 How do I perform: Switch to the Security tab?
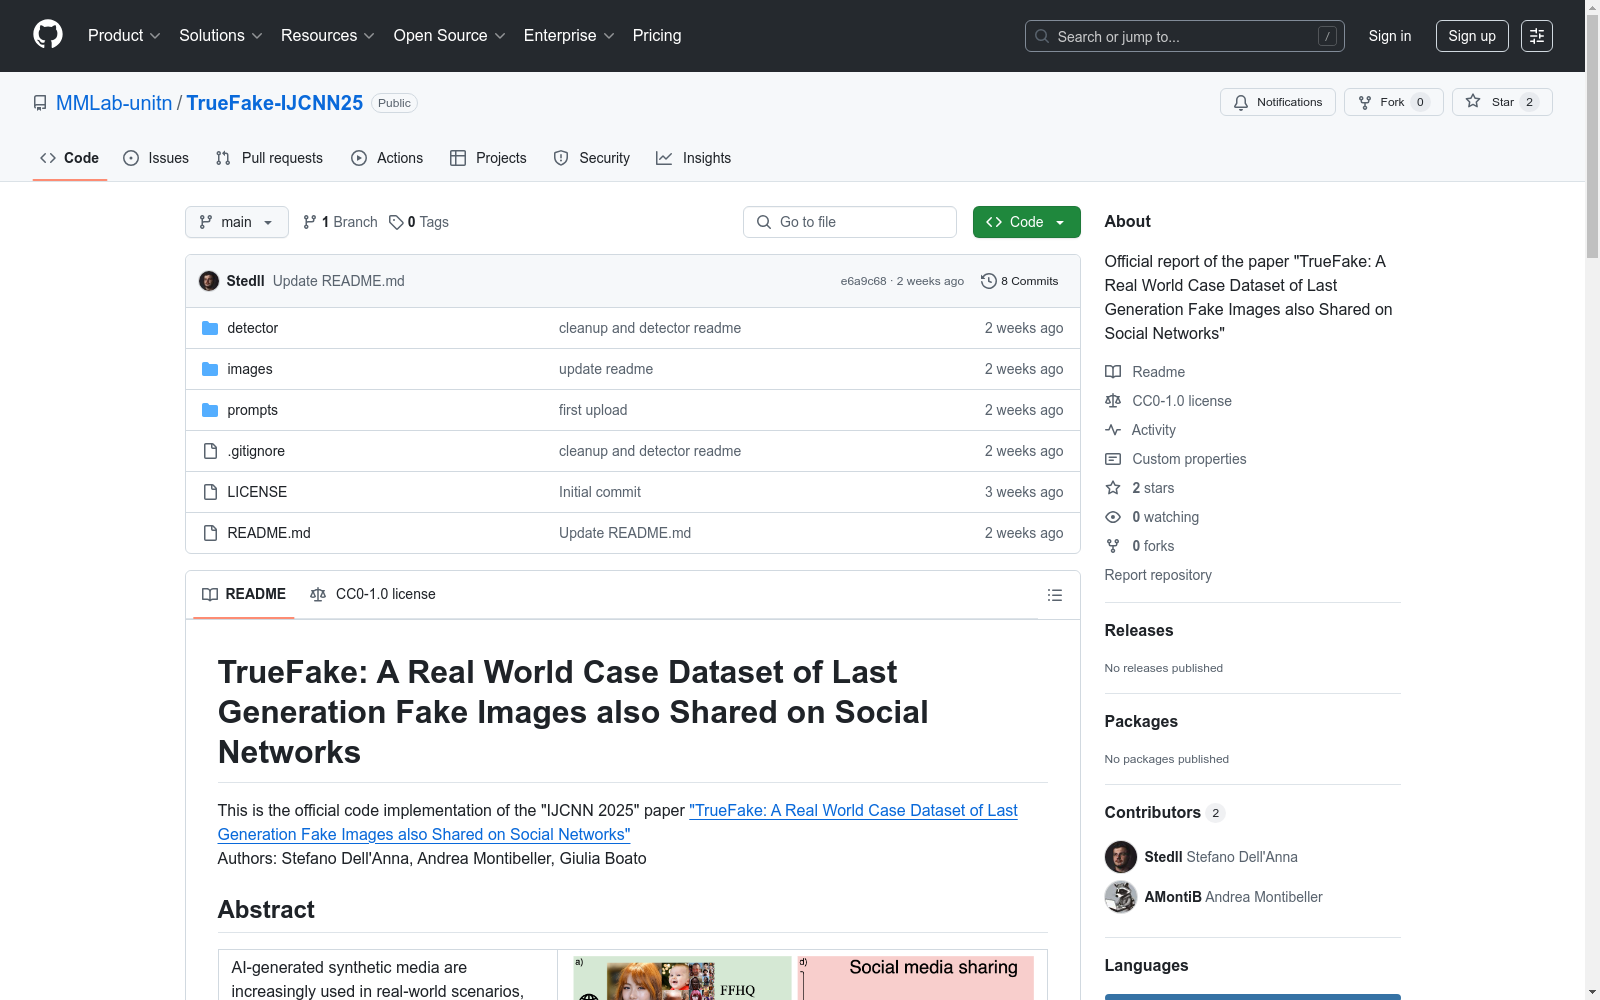pyautogui.click(x=592, y=158)
